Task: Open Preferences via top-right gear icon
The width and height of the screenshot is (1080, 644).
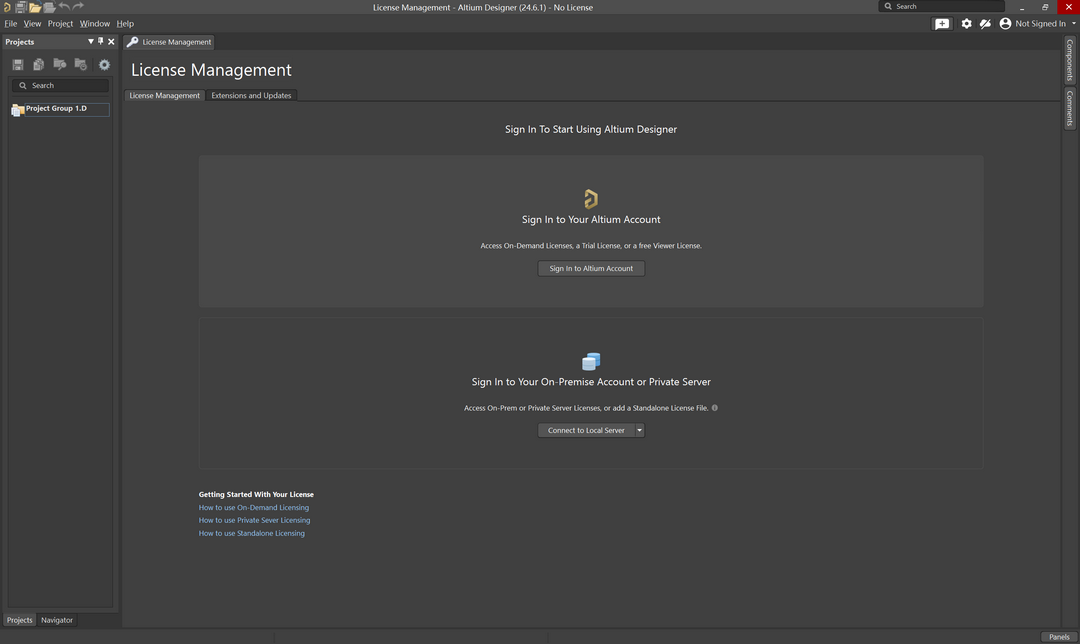Action: coord(966,24)
